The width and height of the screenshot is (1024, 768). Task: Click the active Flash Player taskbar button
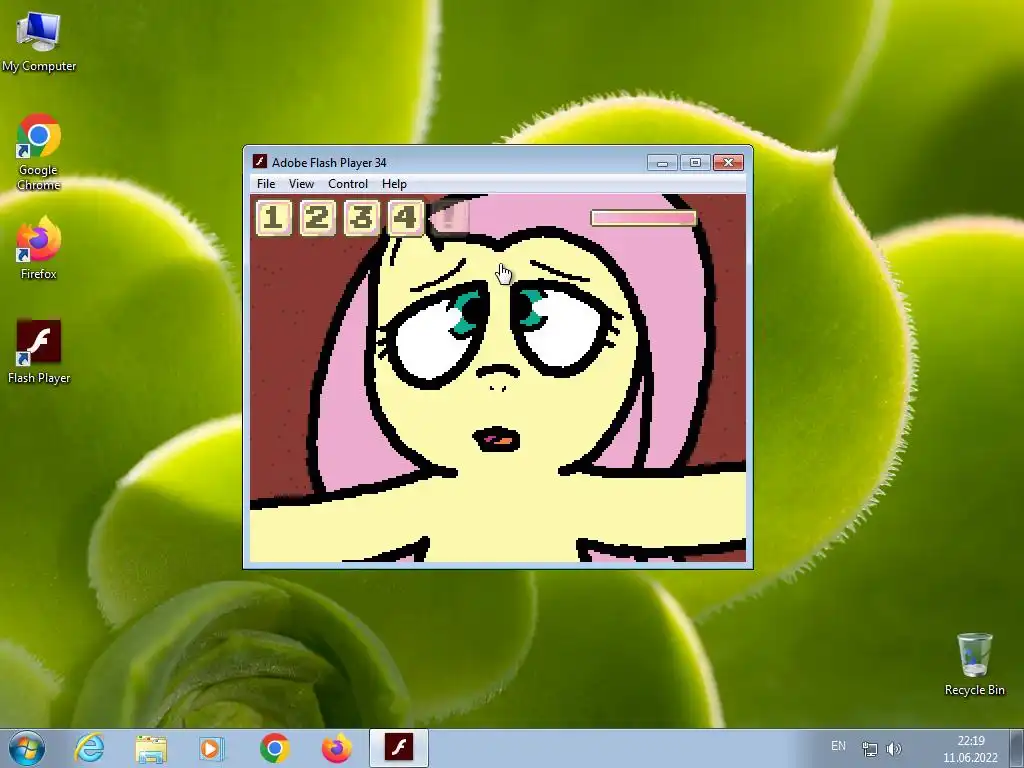pyautogui.click(x=398, y=748)
